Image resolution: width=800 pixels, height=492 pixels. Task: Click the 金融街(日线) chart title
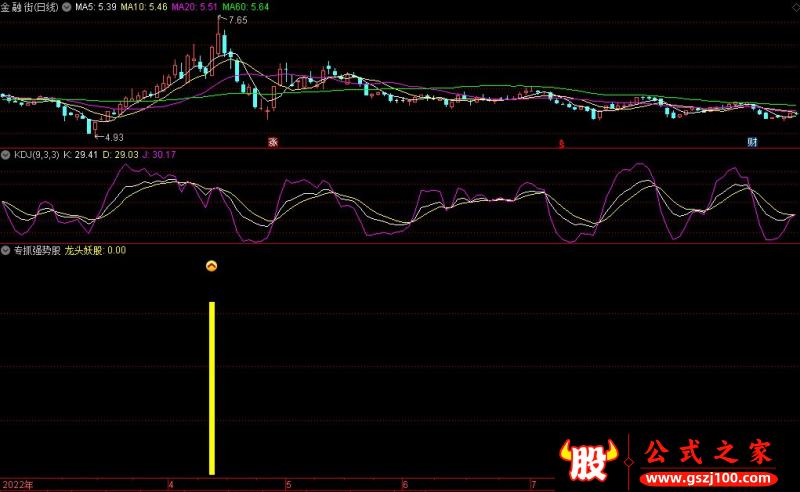[30, 7]
